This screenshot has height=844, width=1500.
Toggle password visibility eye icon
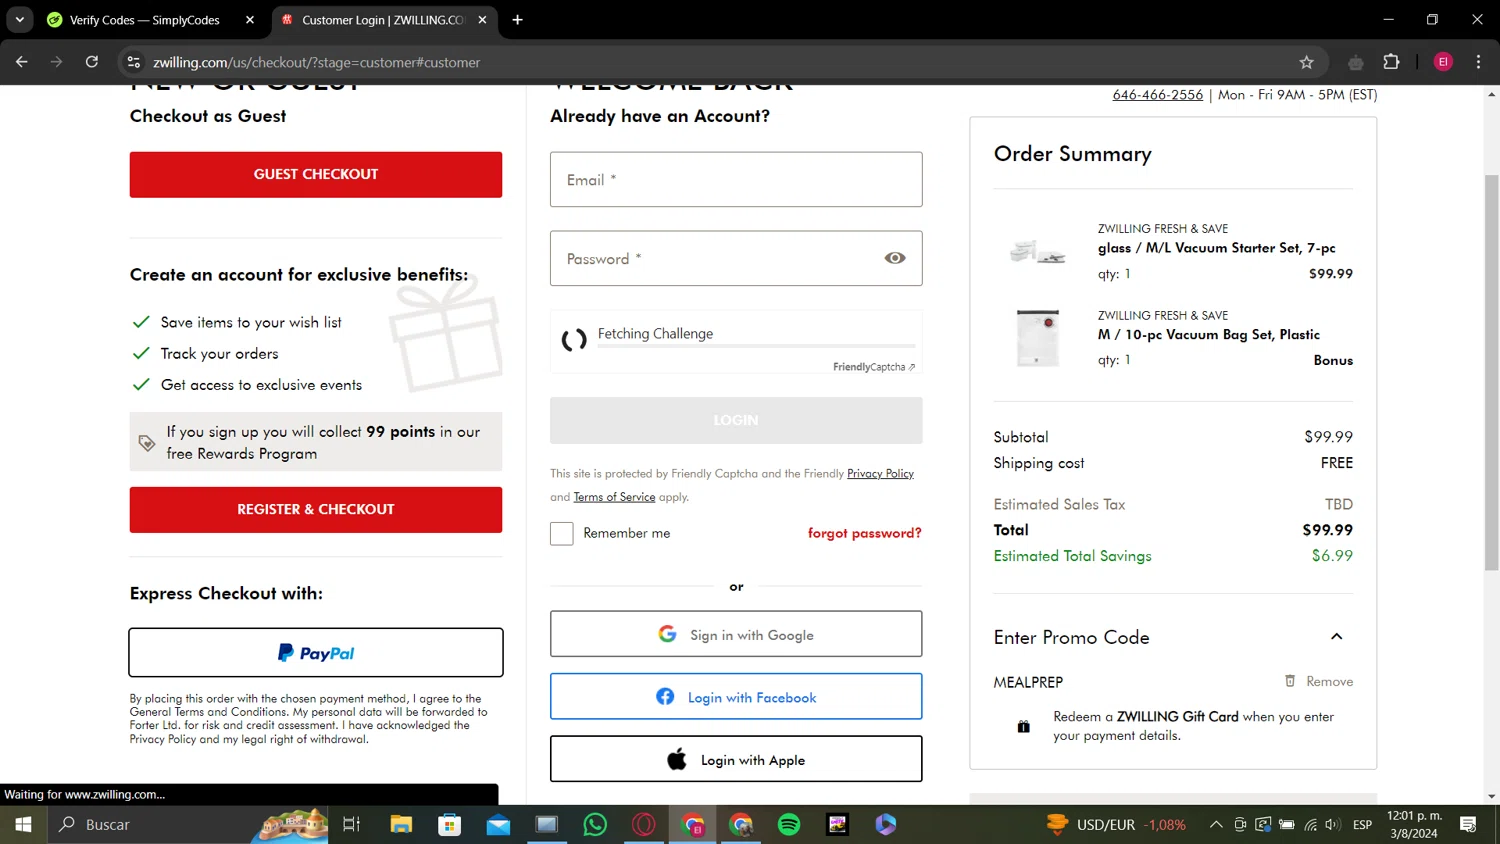(895, 258)
